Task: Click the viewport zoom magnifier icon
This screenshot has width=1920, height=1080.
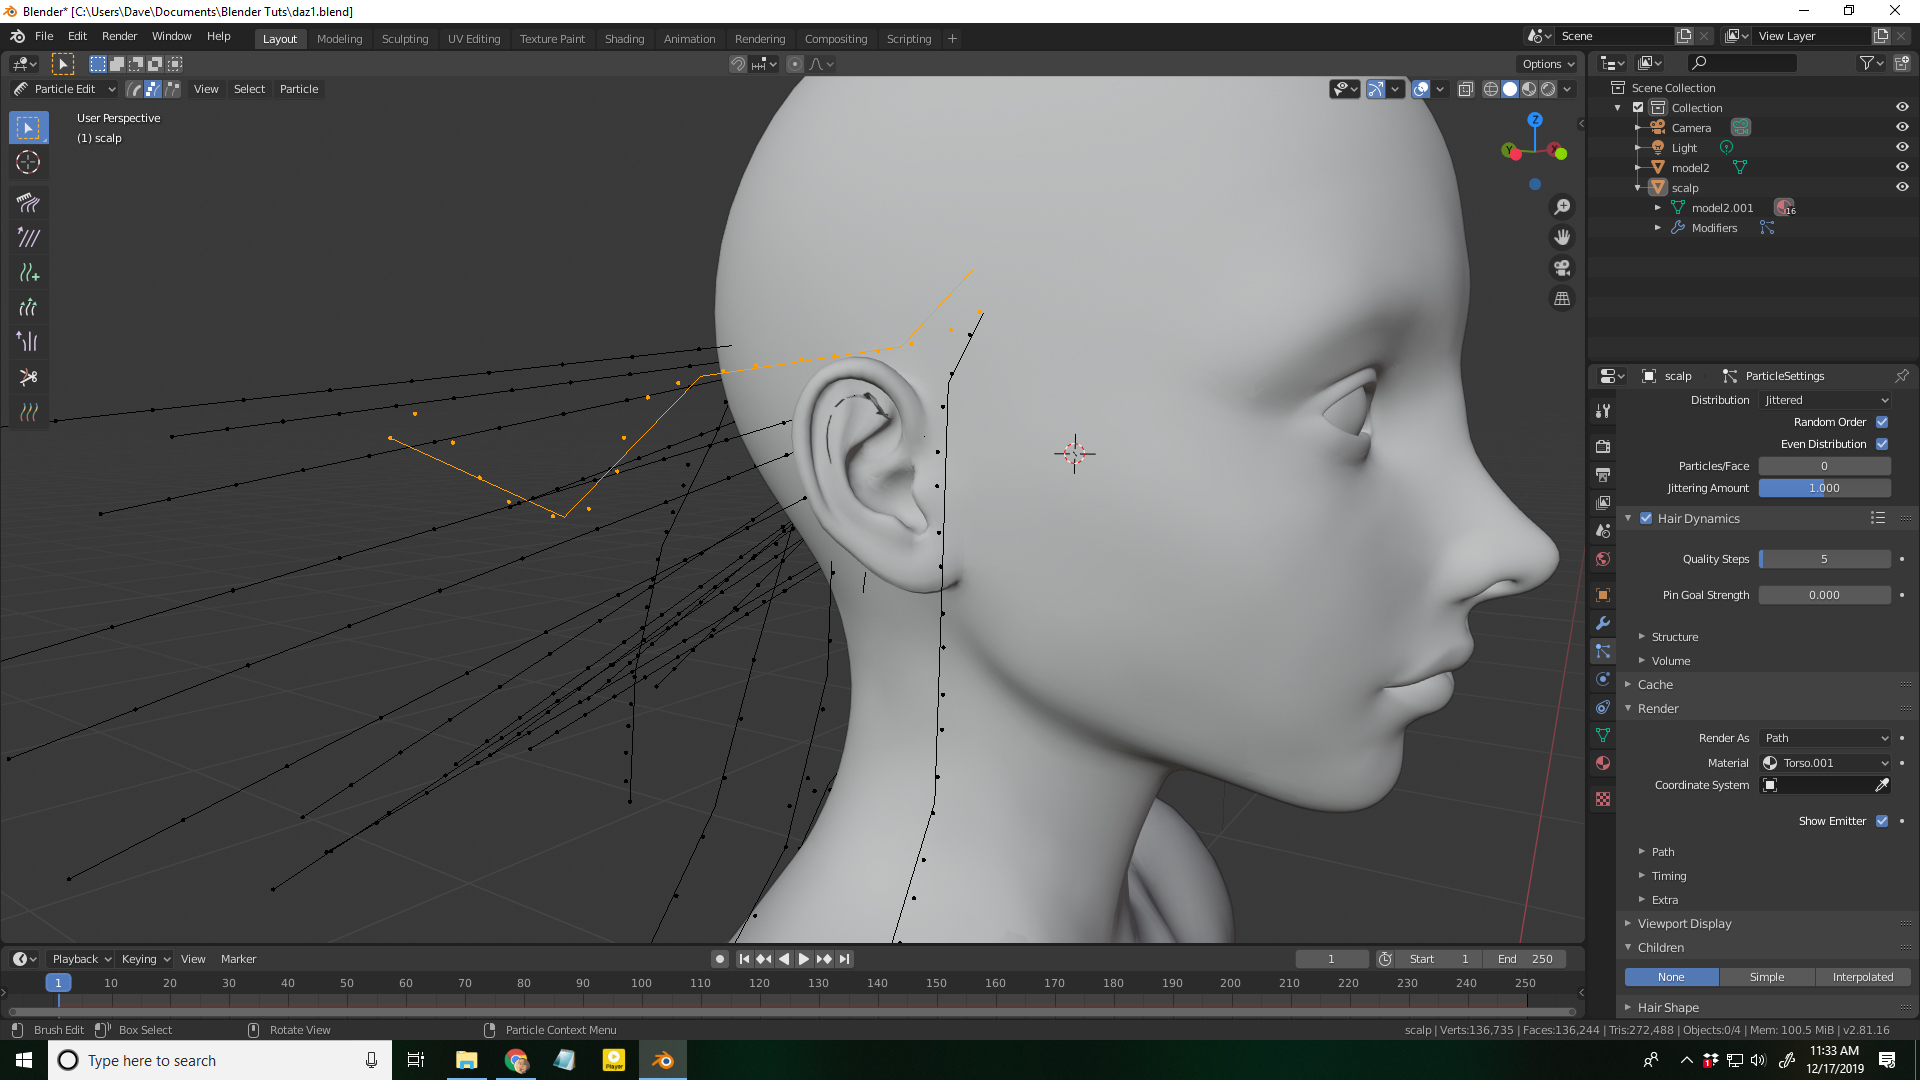Action: click(1562, 207)
